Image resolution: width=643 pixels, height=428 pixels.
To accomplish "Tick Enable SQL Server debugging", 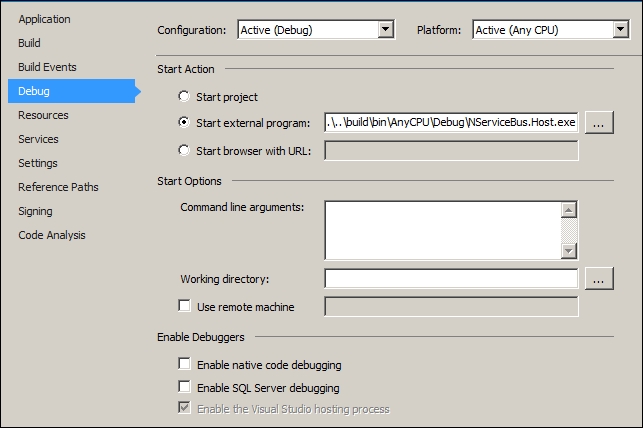I will tap(184, 387).
